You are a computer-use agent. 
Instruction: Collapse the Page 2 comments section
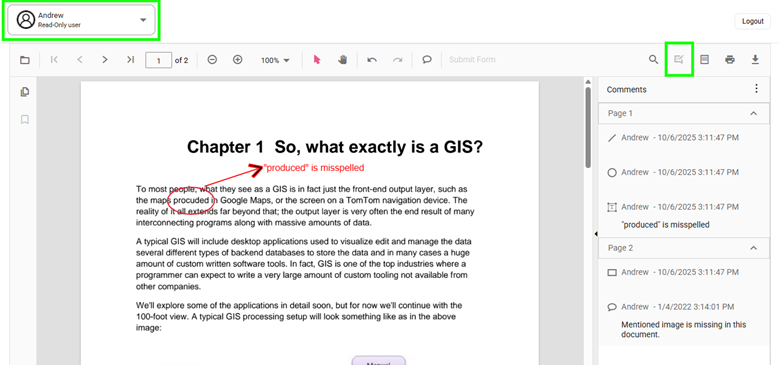754,248
